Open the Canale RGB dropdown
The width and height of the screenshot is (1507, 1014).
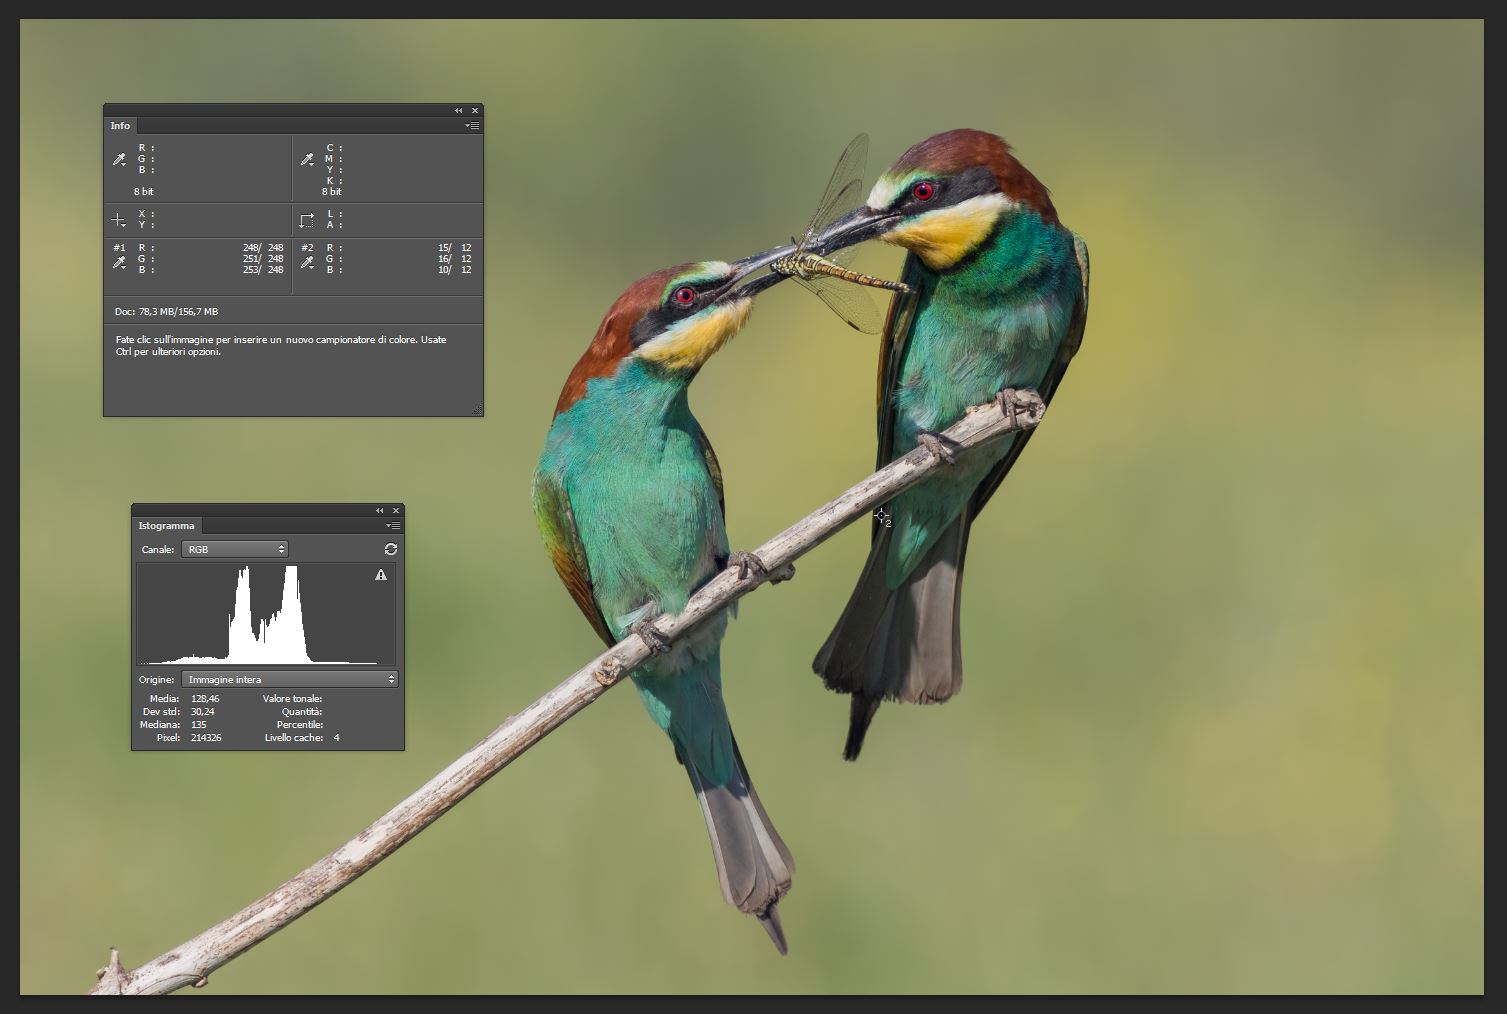(x=235, y=549)
